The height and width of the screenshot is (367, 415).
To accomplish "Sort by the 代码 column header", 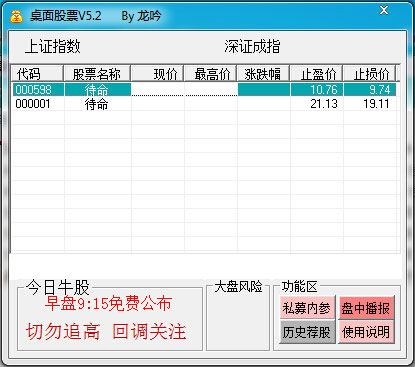I will (x=37, y=74).
